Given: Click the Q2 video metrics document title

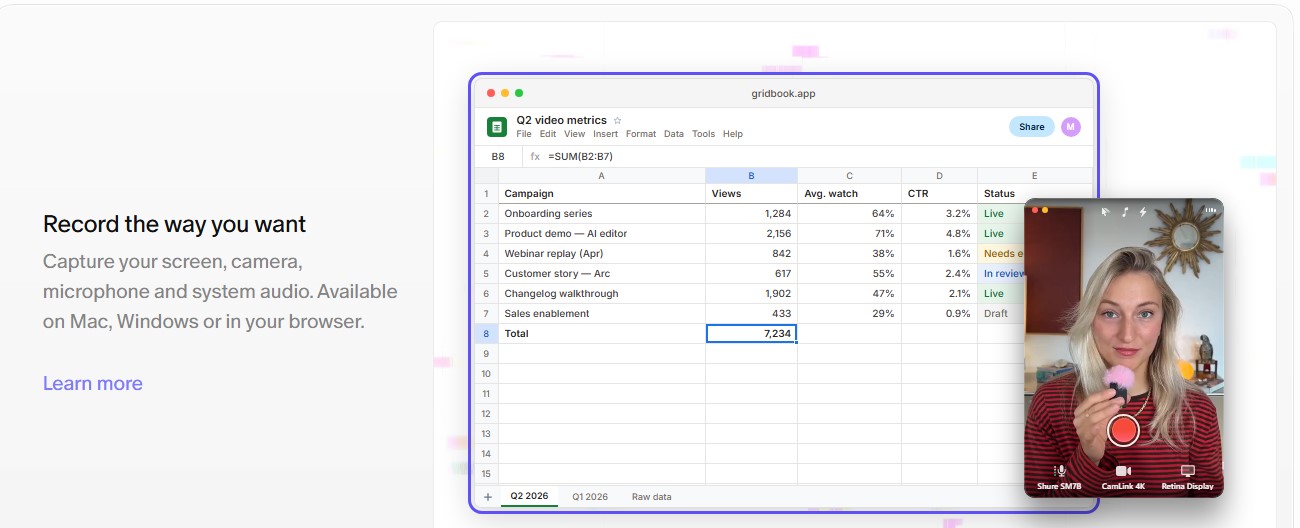Looking at the screenshot, I should [562, 120].
